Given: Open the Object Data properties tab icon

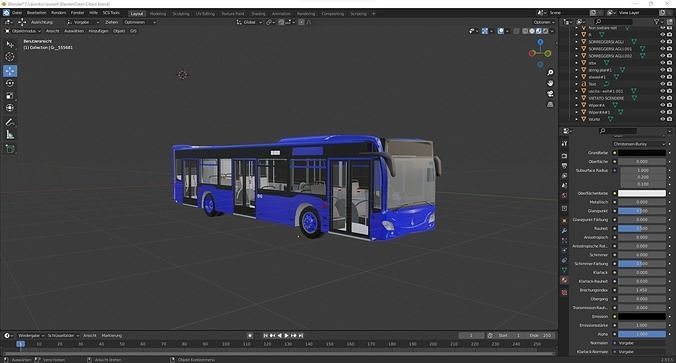Looking at the screenshot, I should pos(564,270).
